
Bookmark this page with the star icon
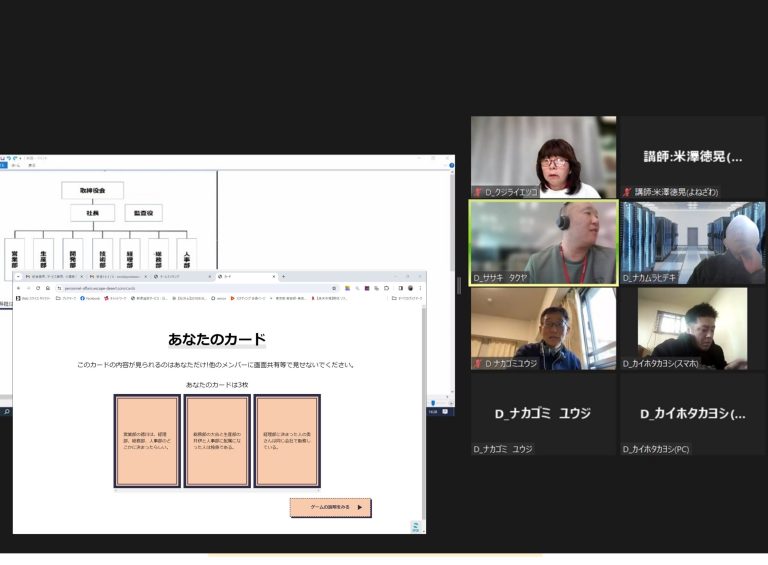(x=334, y=288)
